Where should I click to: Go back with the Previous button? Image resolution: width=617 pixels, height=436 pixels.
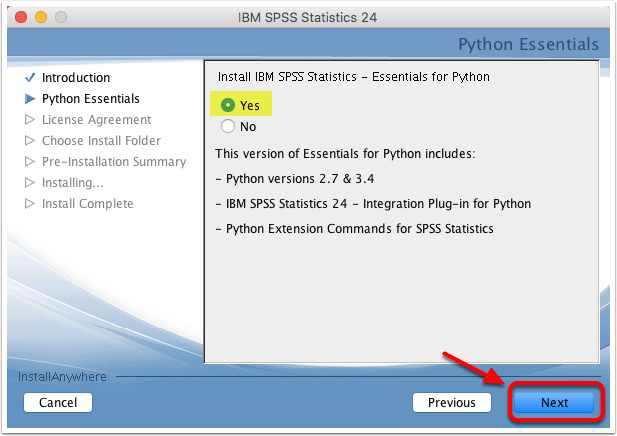tap(452, 403)
